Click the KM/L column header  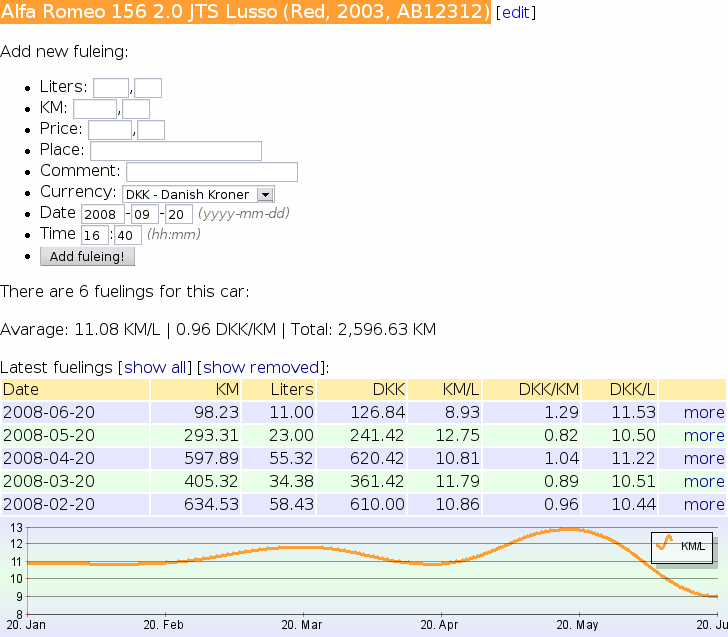coord(445,389)
